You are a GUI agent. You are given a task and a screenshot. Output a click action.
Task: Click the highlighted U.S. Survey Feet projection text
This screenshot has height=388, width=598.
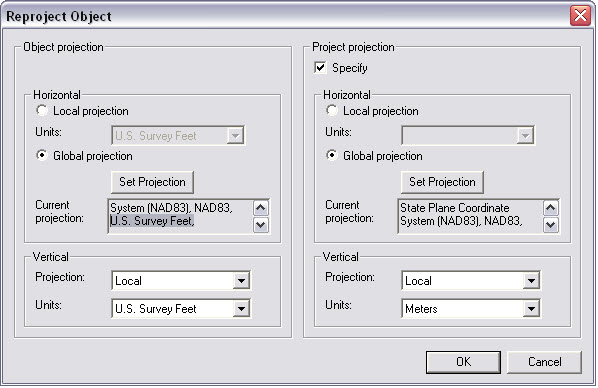152,221
